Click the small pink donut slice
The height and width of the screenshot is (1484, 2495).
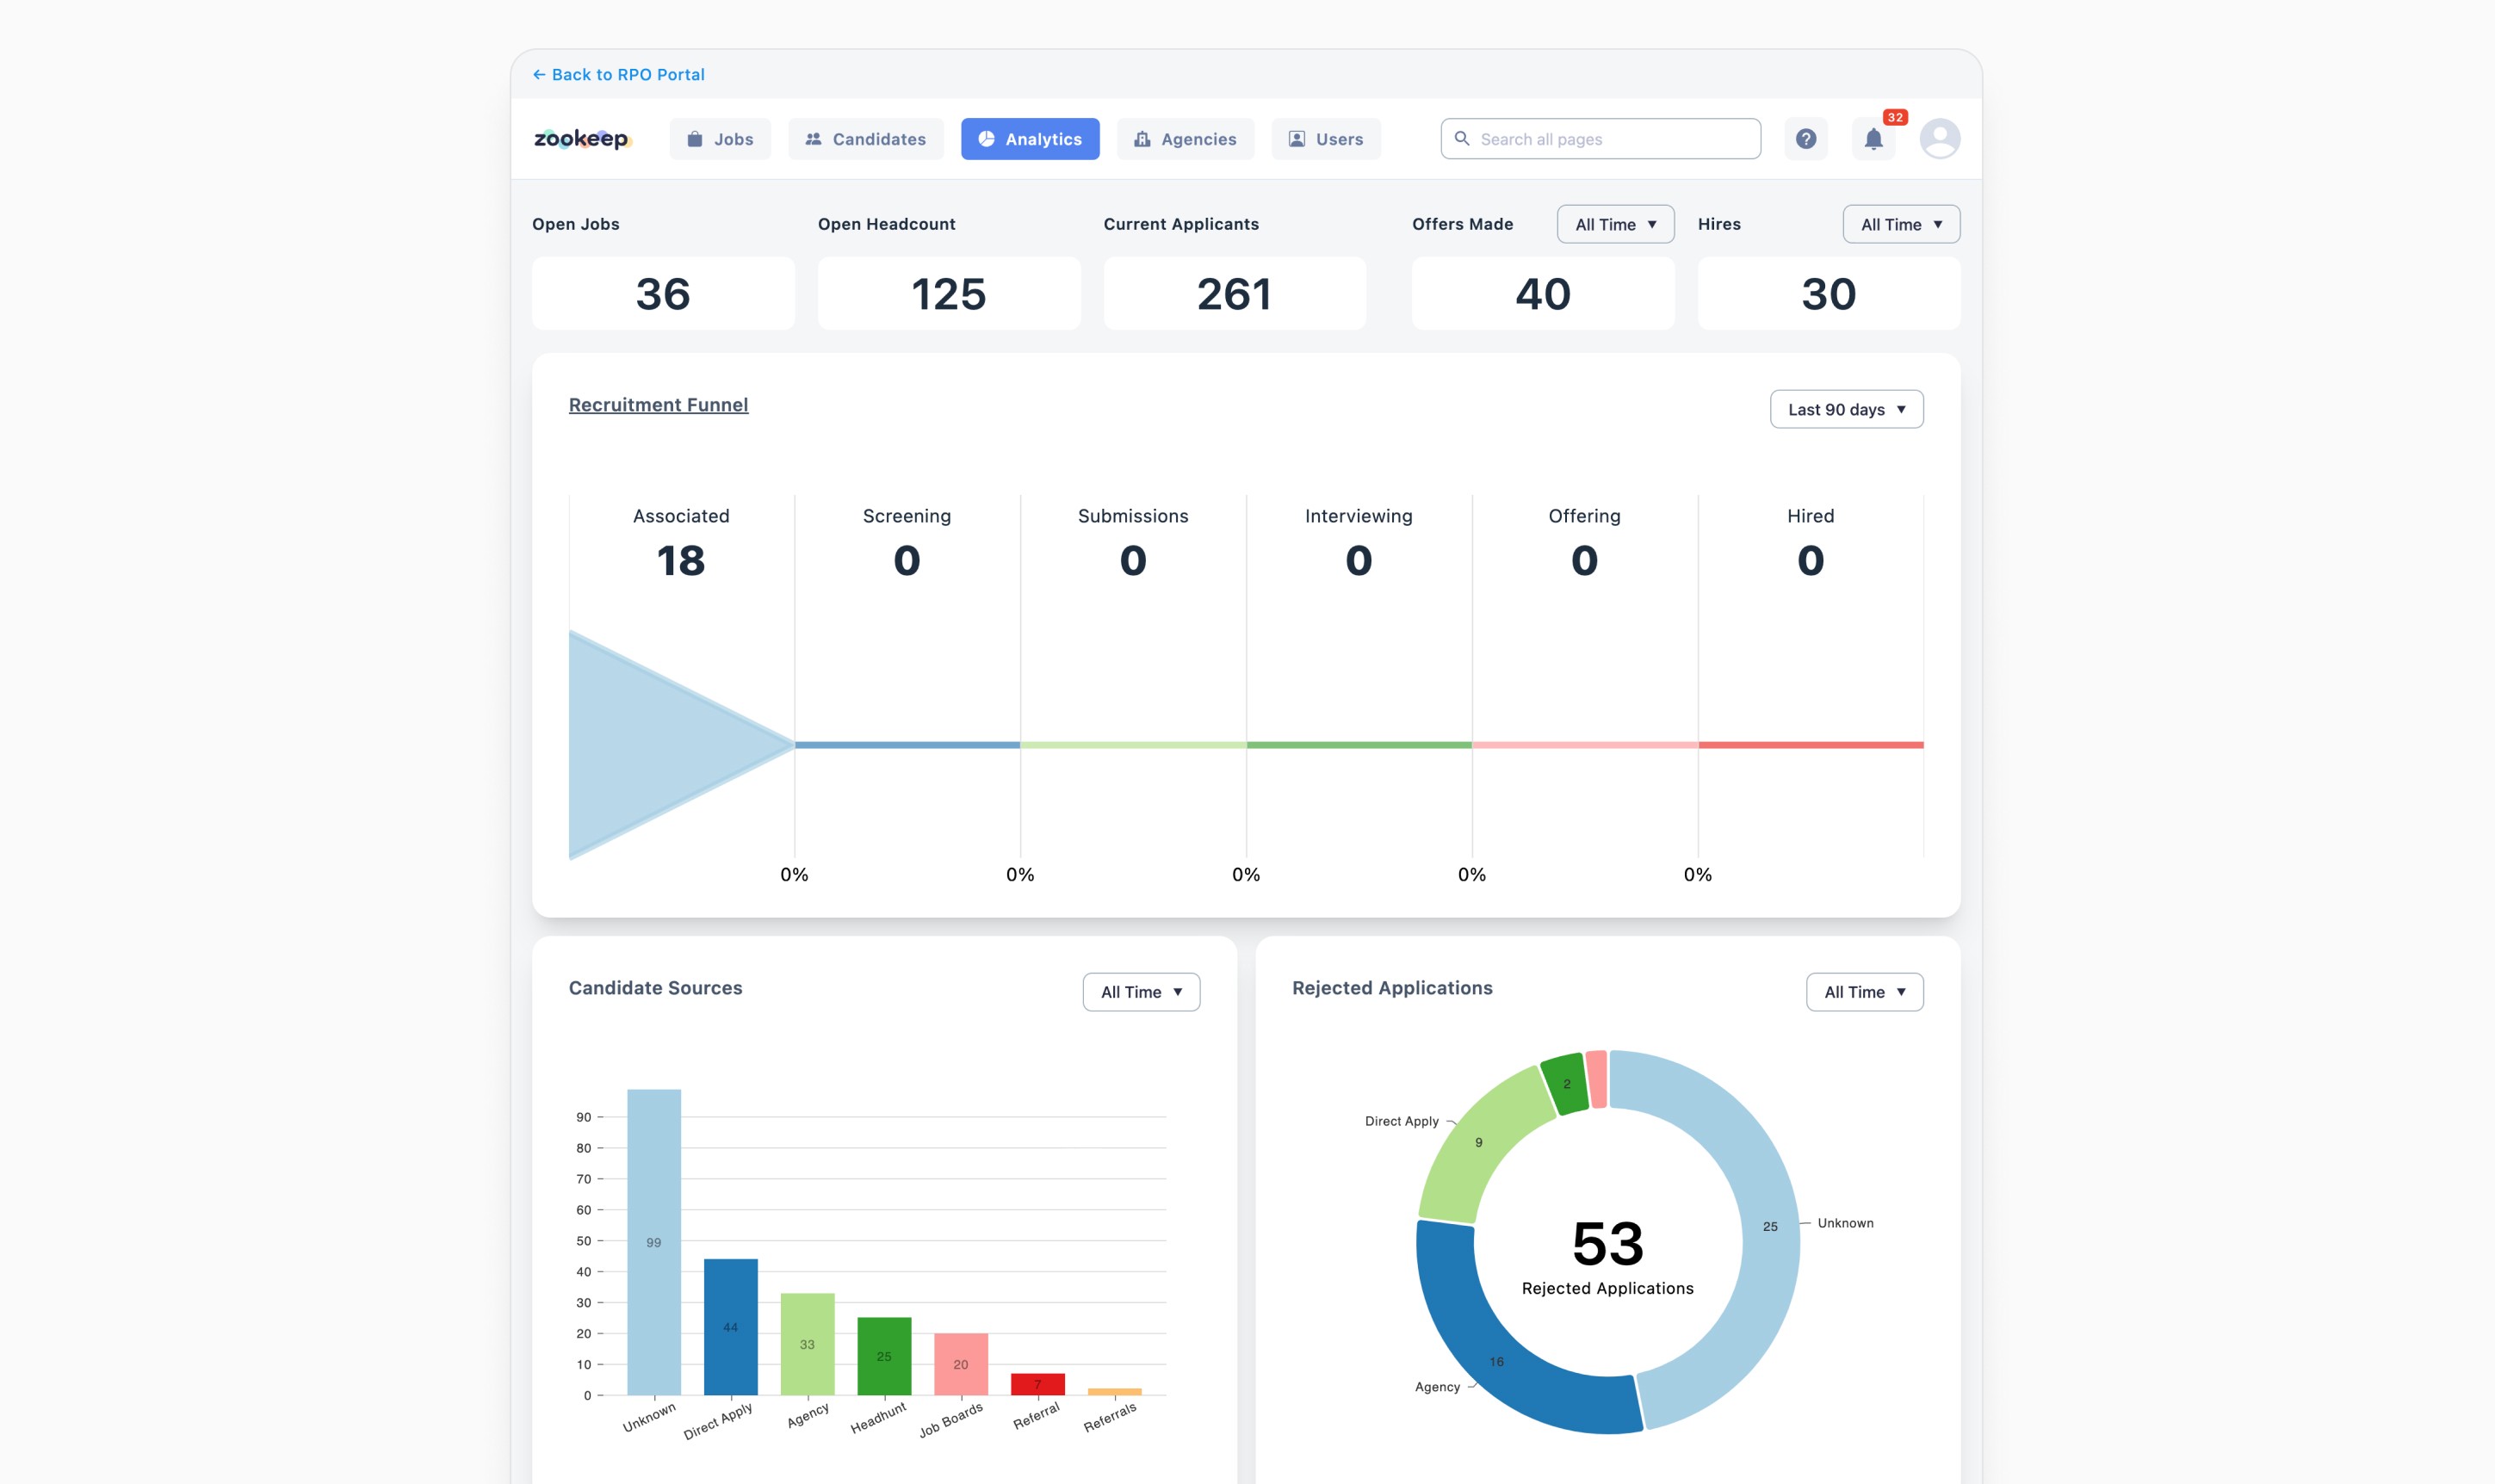(1597, 1079)
